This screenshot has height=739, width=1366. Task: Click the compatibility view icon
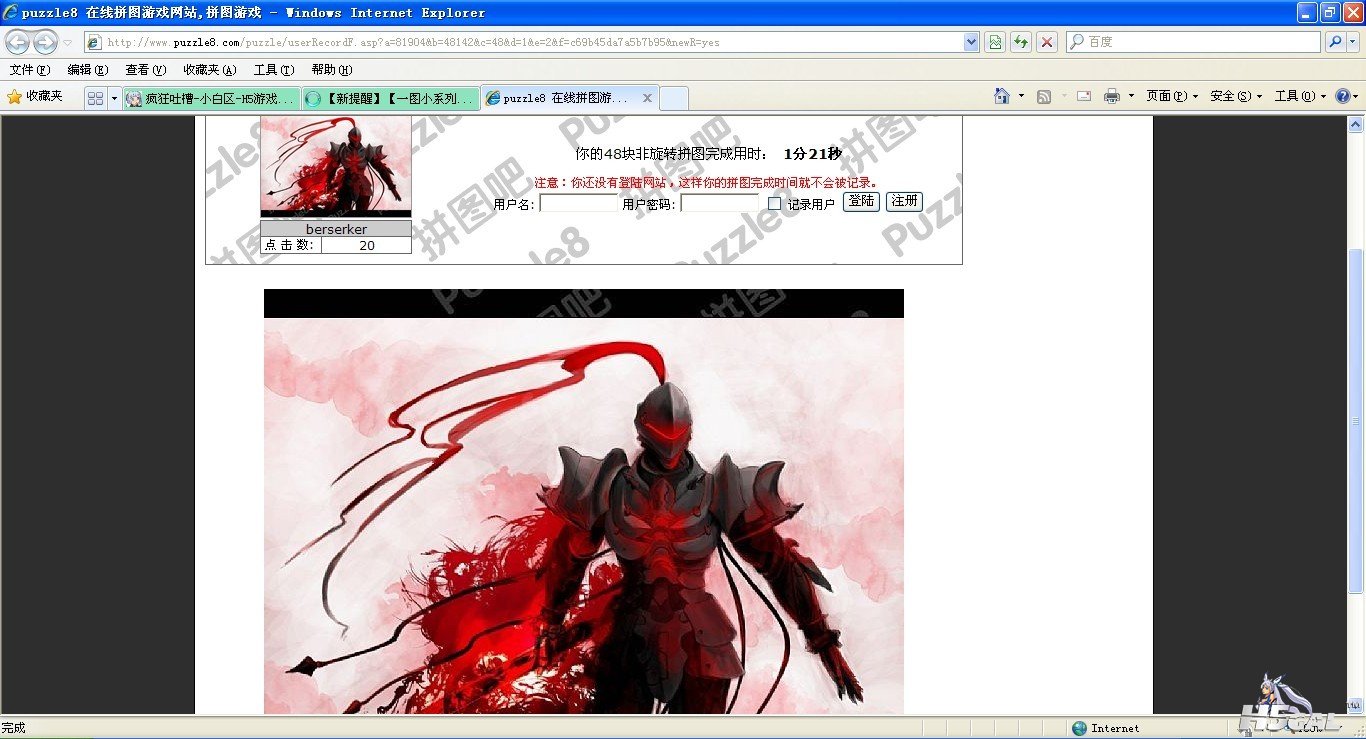[995, 42]
